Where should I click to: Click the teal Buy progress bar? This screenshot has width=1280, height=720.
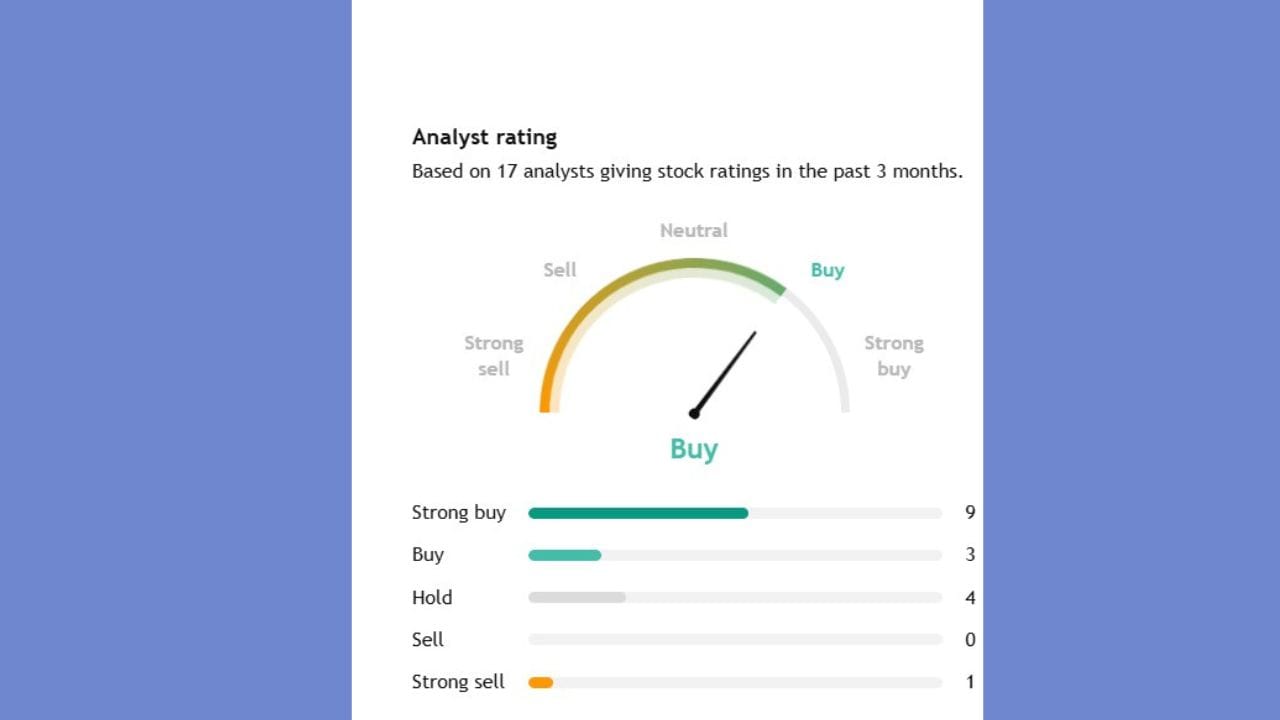pyautogui.click(x=564, y=555)
